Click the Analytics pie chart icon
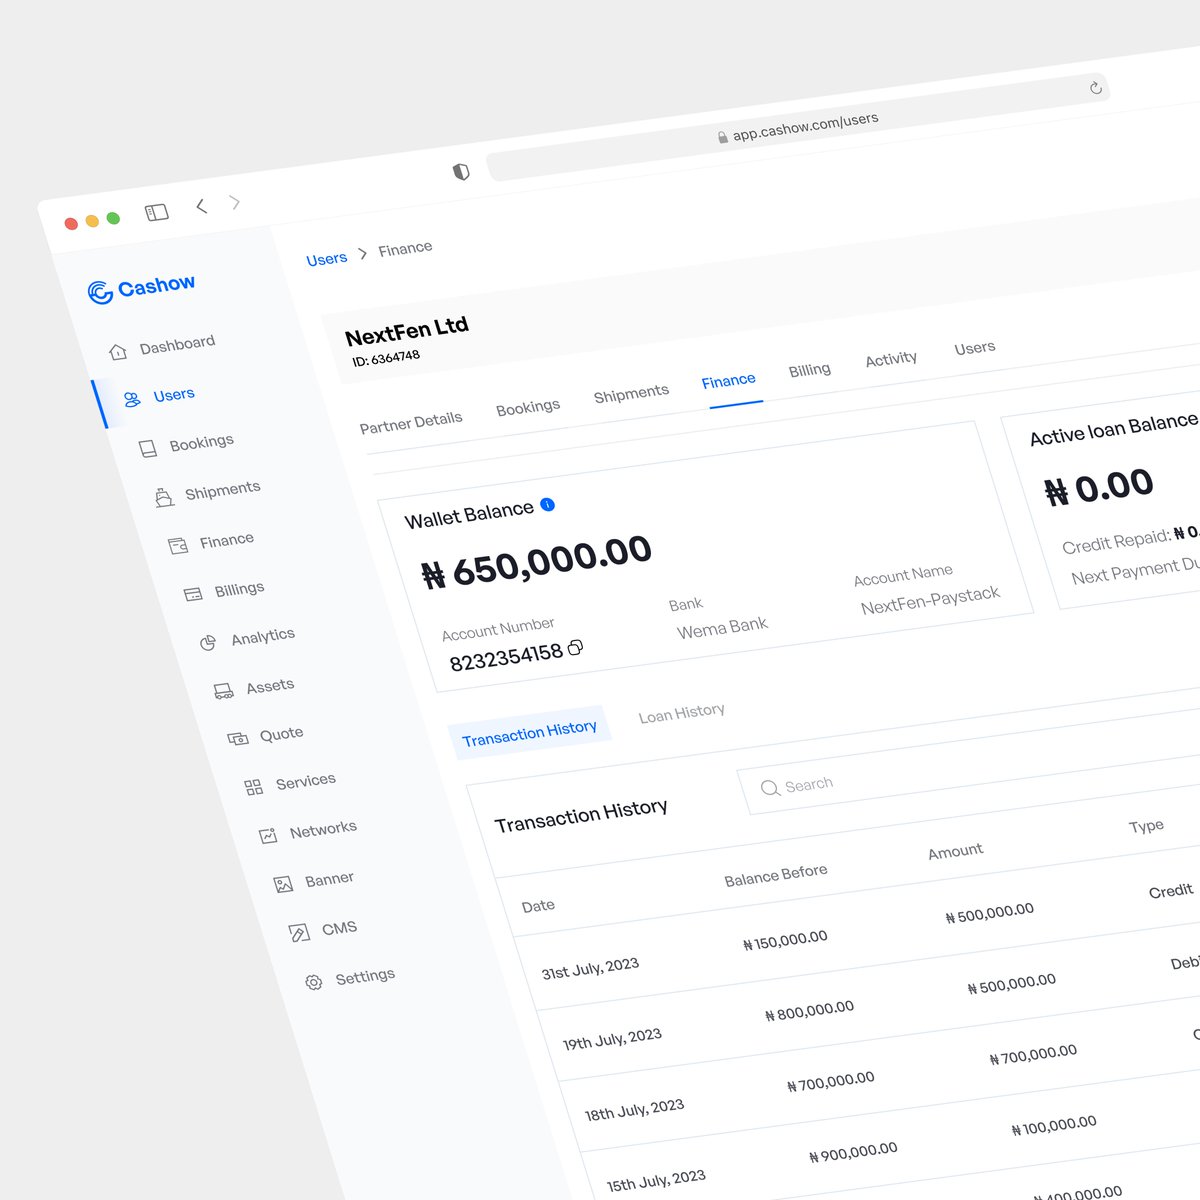Image resolution: width=1200 pixels, height=1200 pixels. click(x=208, y=643)
